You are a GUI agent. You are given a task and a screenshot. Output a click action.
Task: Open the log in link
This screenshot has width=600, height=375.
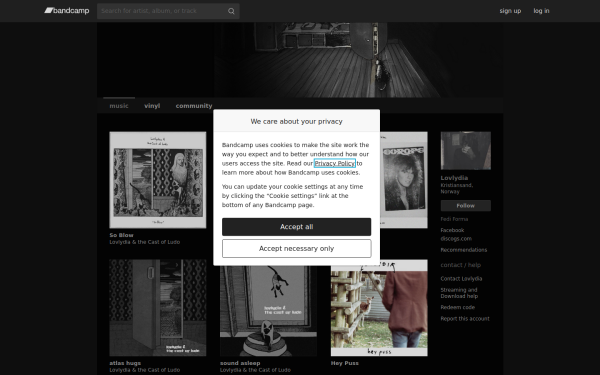coord(541,11)
